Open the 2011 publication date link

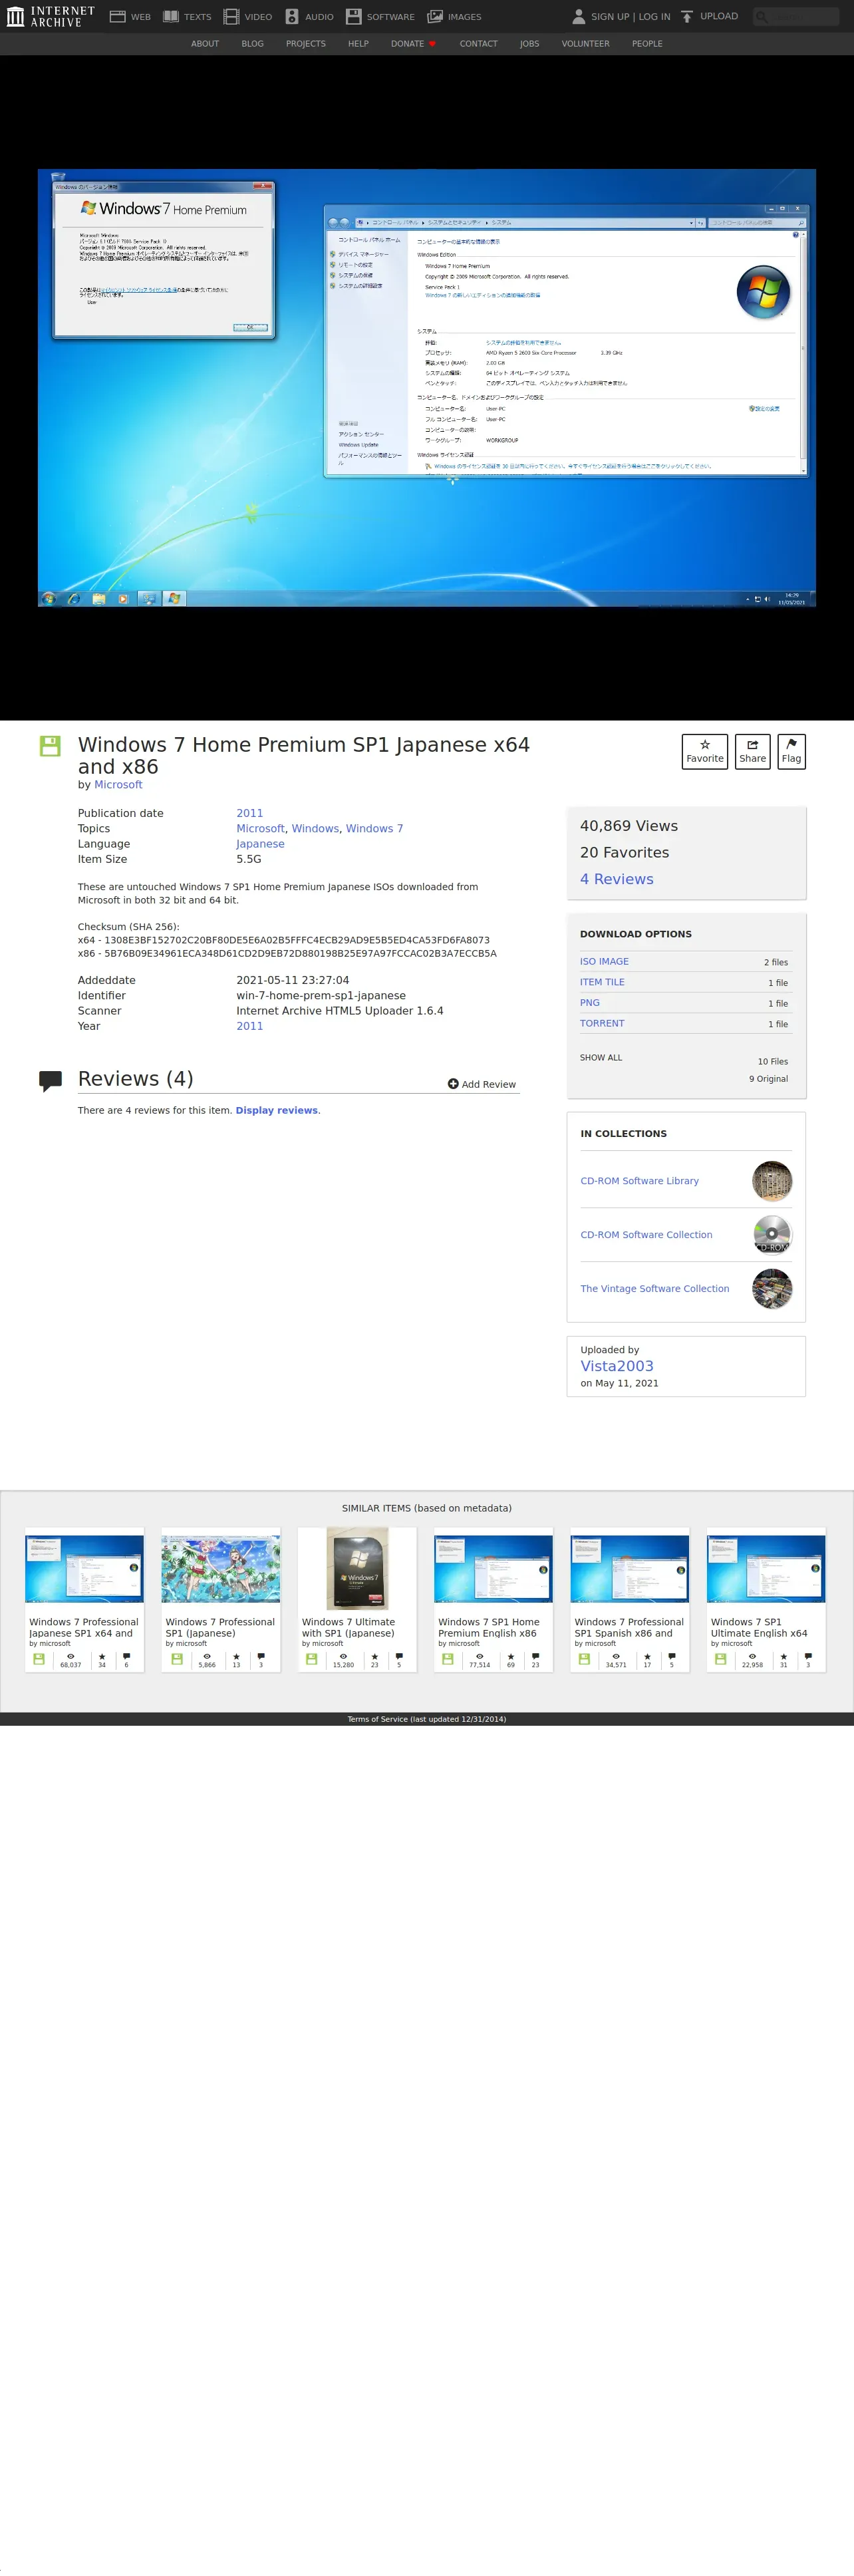pos(249,813)
